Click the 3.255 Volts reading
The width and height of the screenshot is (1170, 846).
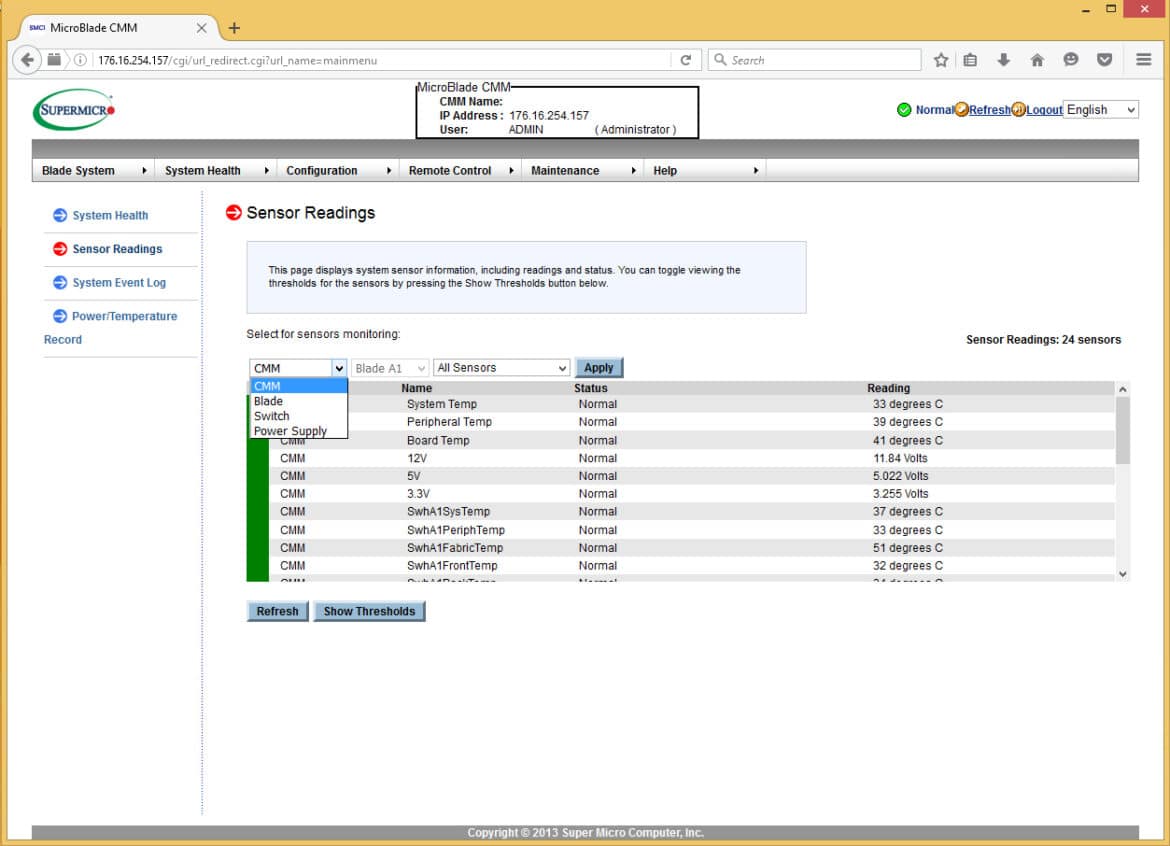901,494
